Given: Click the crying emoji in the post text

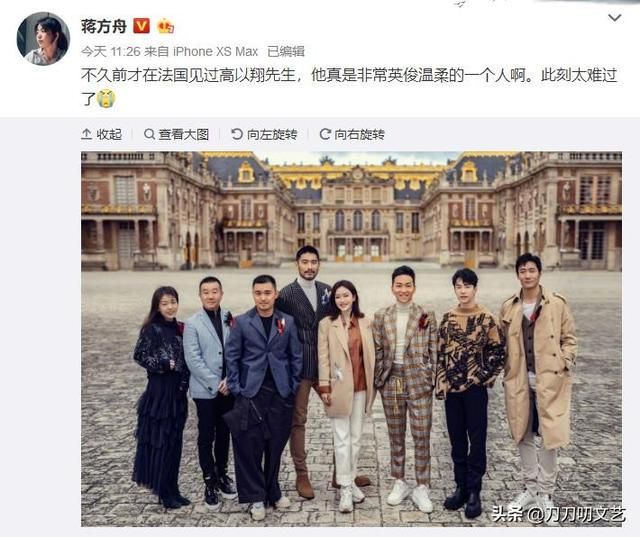Looking at the screenshot, I should (106, 99).
